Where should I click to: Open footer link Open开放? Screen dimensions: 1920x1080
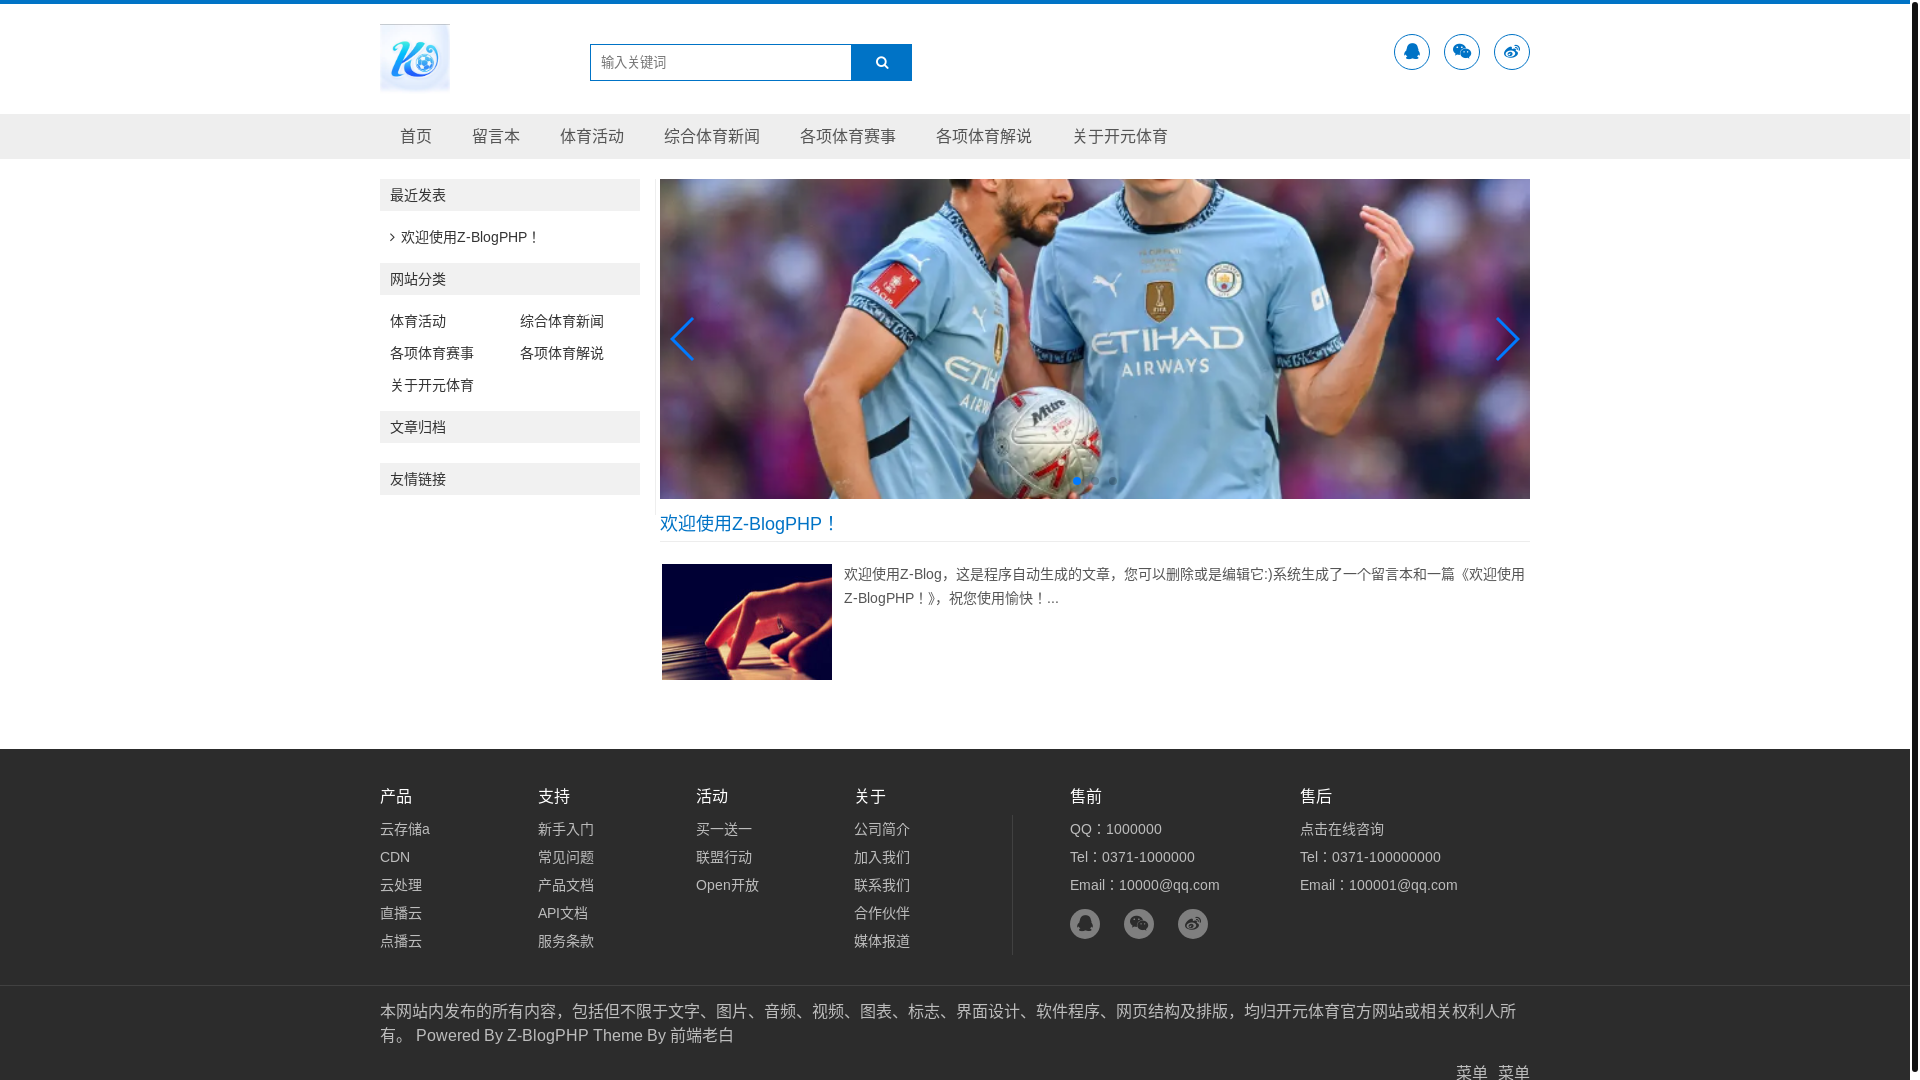pos(727,885)
